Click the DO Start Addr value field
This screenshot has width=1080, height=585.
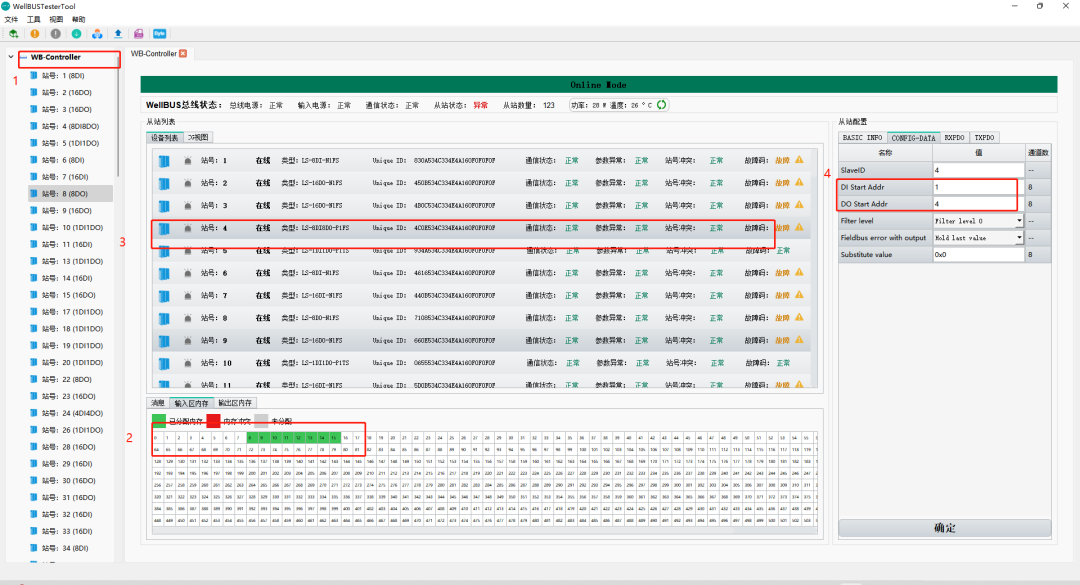click(x=978, y=204)
